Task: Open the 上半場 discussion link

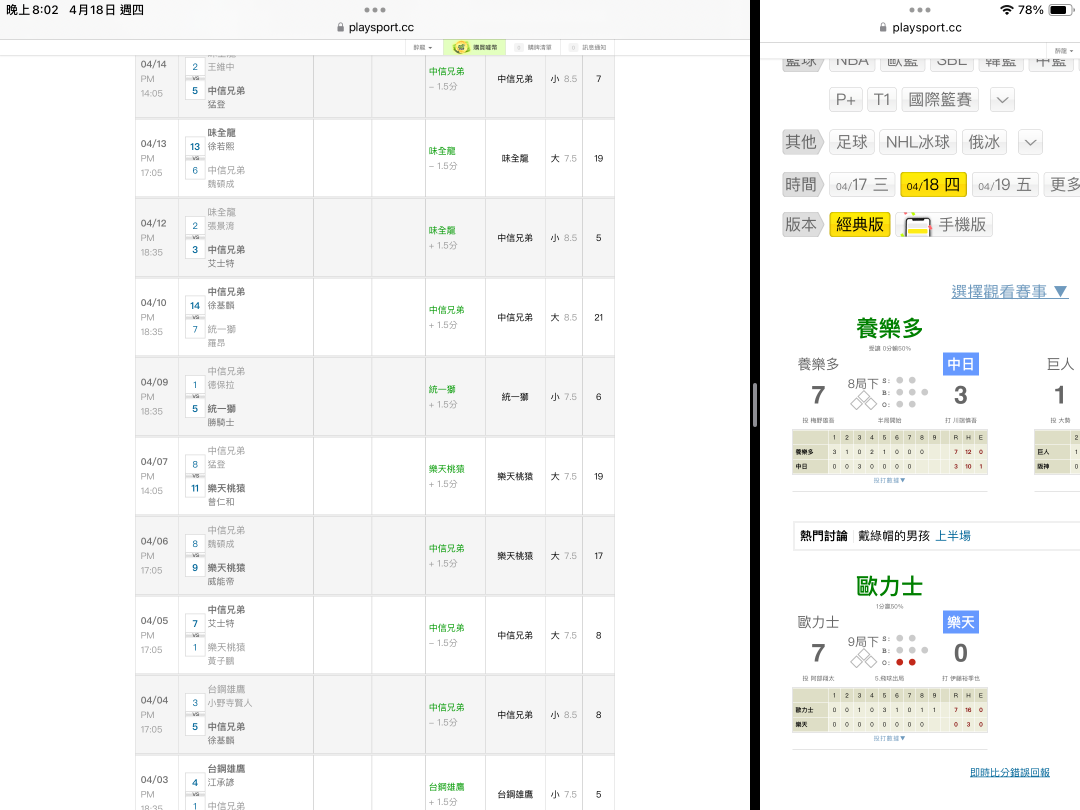Action: 953,536
